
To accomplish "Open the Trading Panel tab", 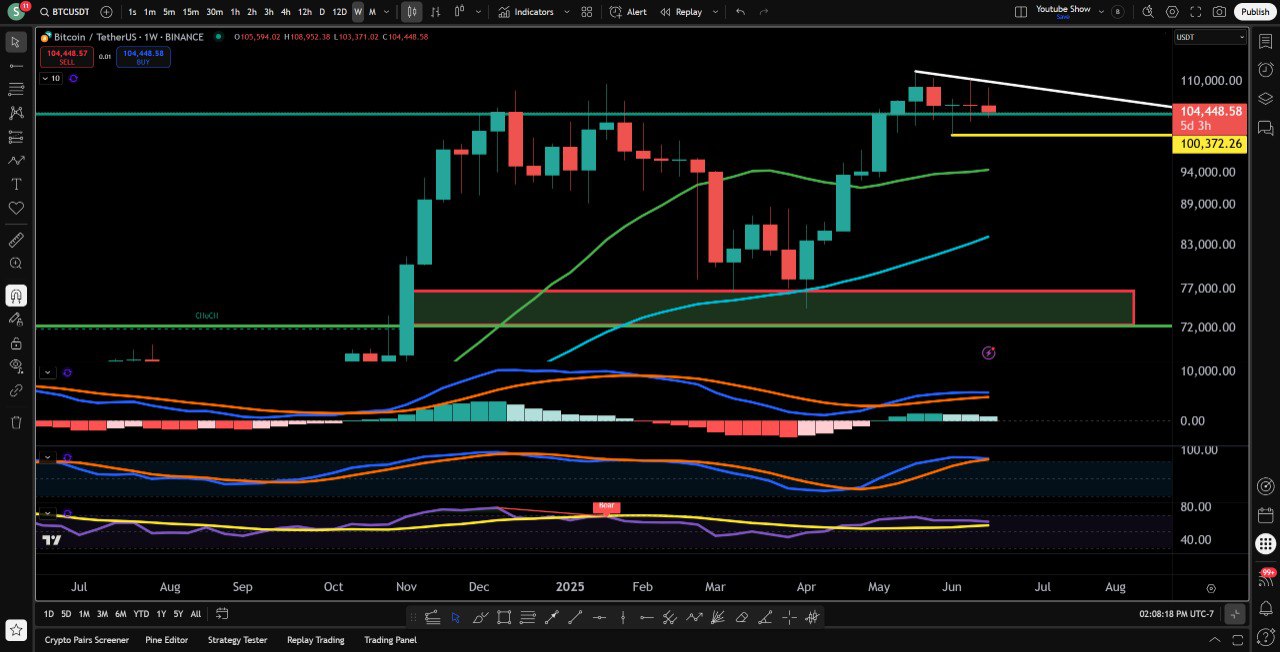I will pyautogui.click(x=391, y=640).
